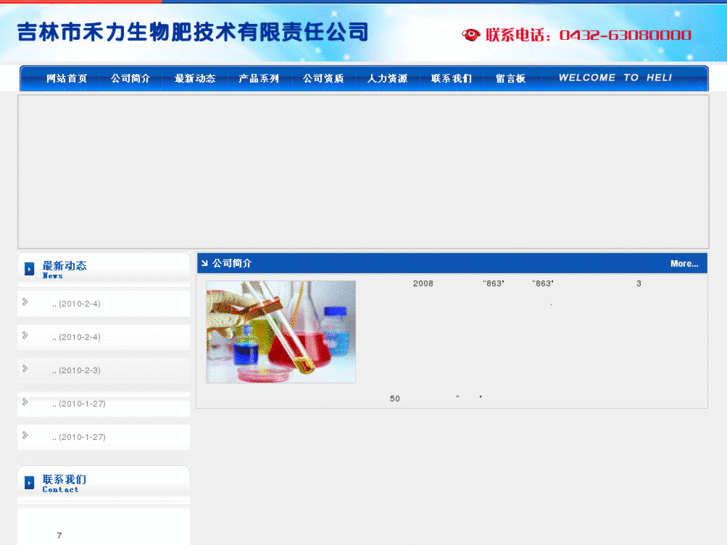727x545 pixels.
Task: Click the More... link in 公司简介 panel
Action: coord(684,263)
